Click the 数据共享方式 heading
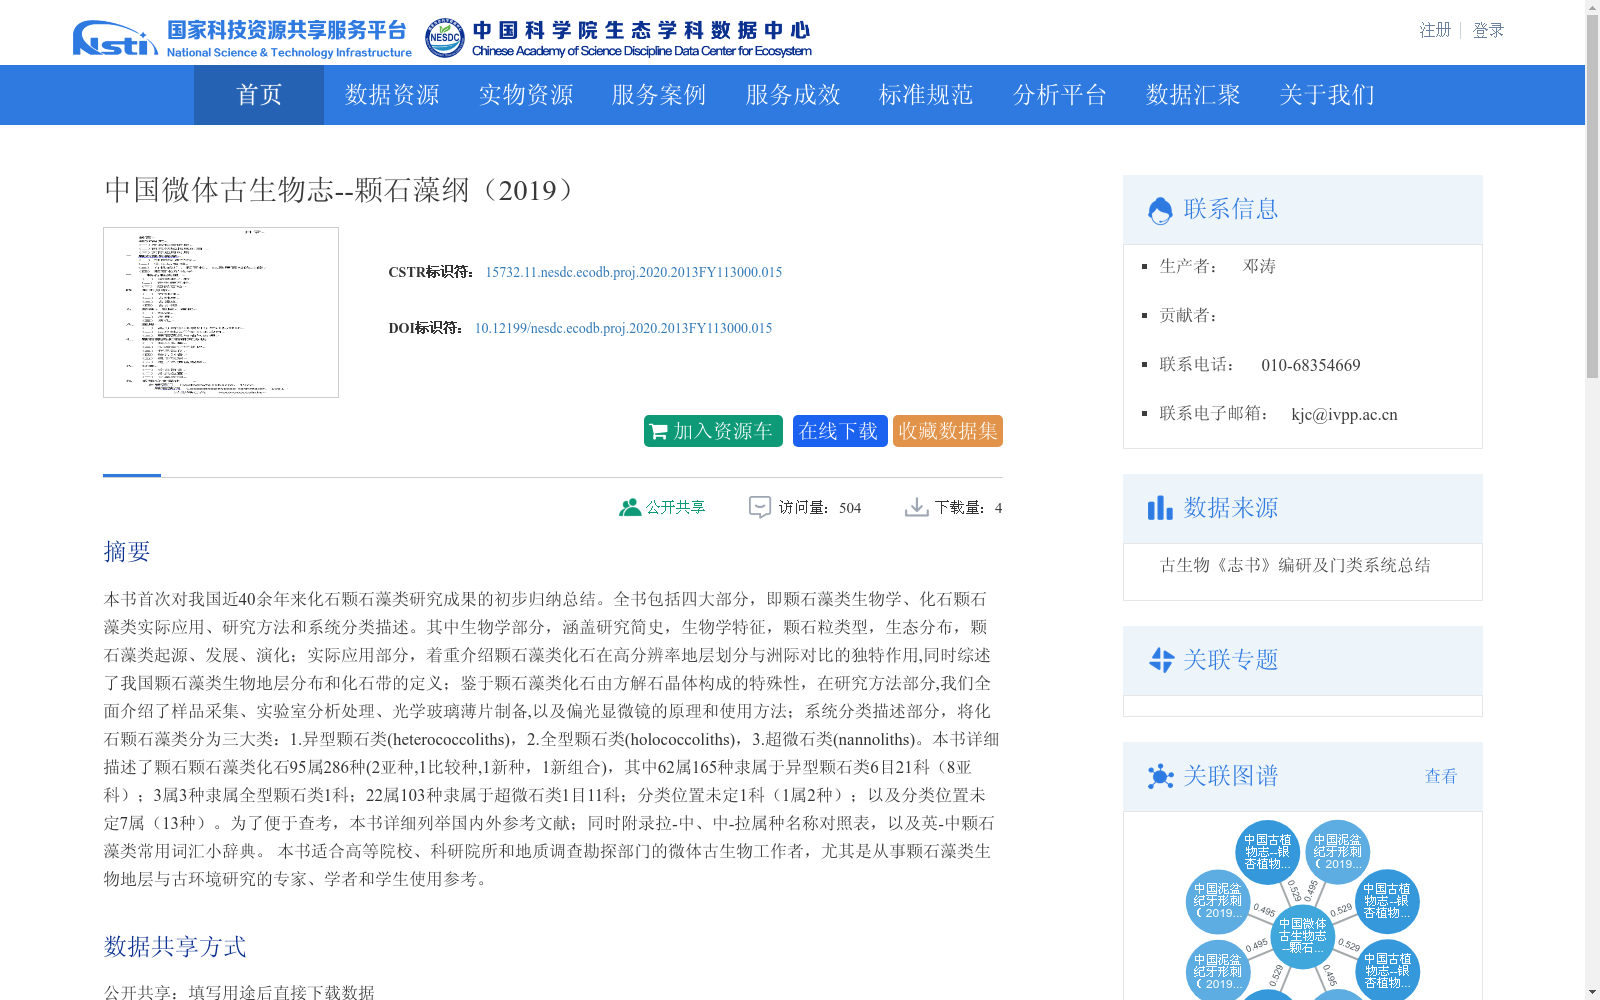Viewport: 1600px width, 1000px height. tap(175, 946)
